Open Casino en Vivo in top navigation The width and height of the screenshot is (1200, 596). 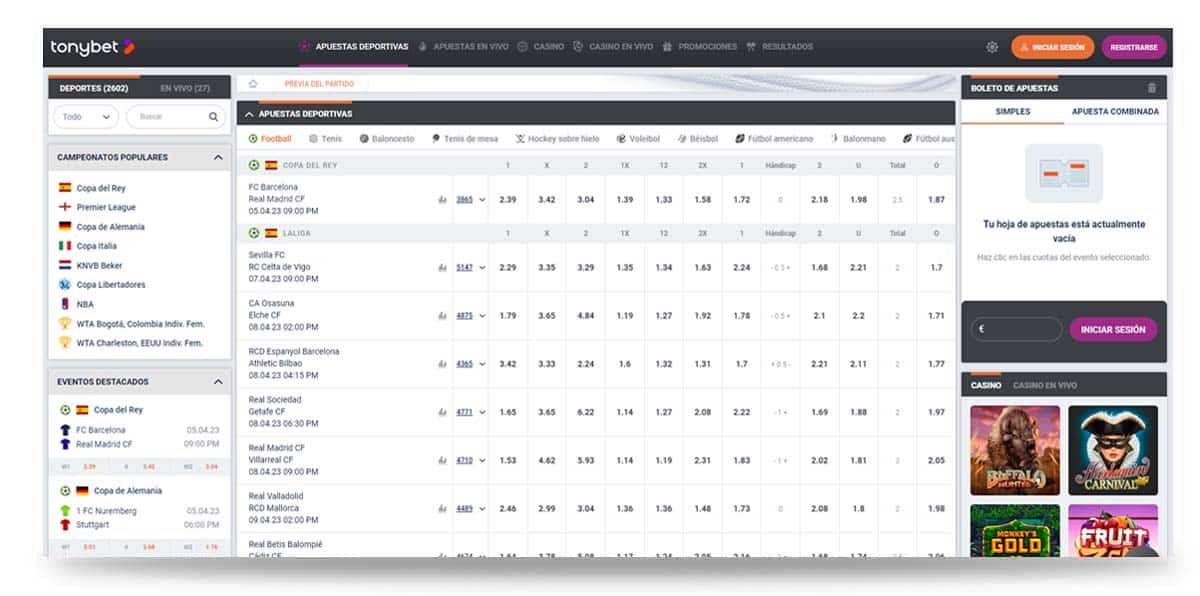click(x=613, y=47)
